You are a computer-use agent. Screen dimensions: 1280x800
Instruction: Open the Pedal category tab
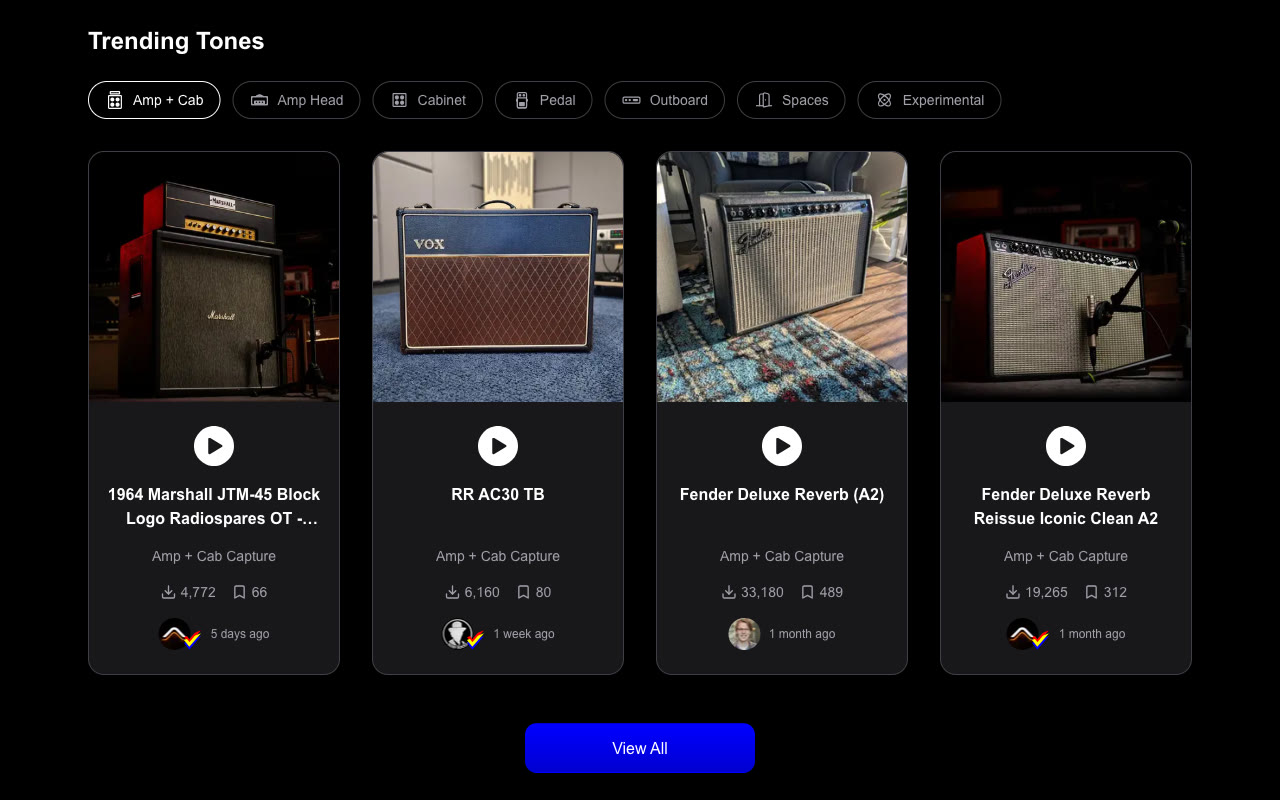click(544, 100)
